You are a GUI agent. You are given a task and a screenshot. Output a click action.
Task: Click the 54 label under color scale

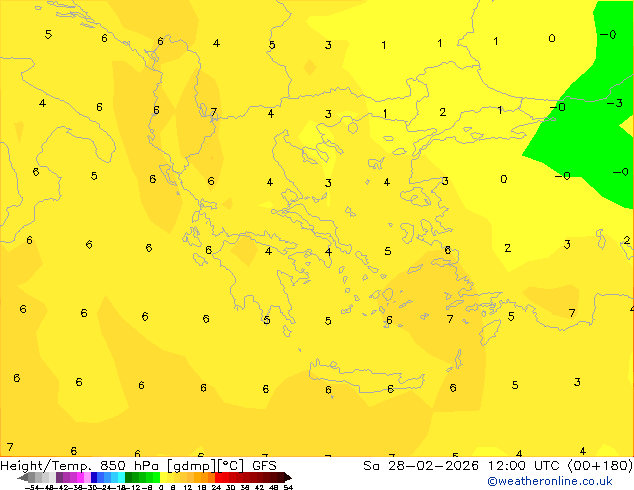click(288, 487)
